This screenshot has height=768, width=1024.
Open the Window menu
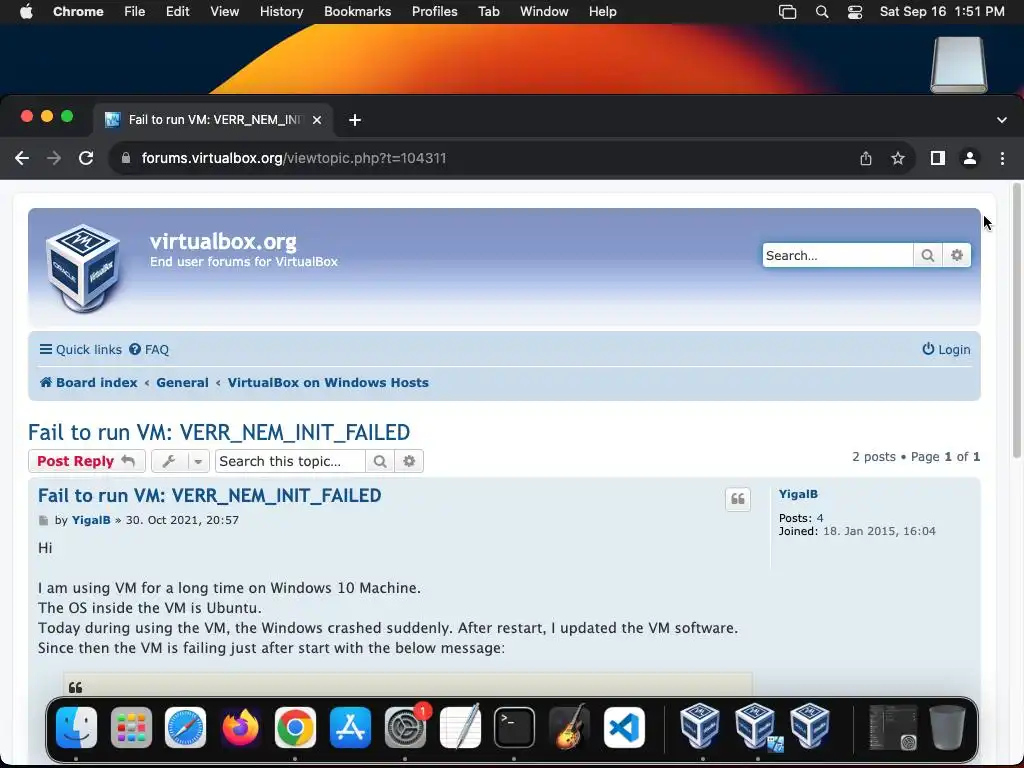pos(544,12)
